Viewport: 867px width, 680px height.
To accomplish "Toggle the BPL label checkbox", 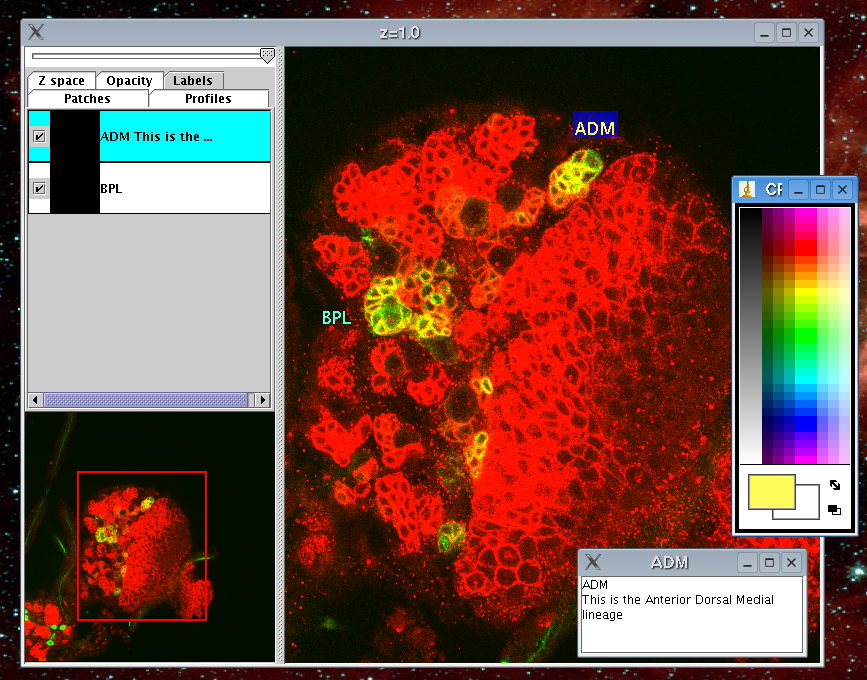I will click(39, 188).
